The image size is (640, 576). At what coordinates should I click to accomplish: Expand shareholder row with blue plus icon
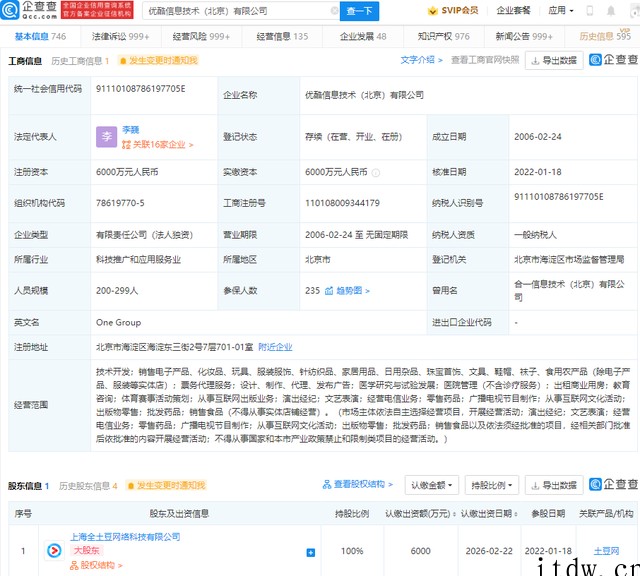(x=311, y=553)
